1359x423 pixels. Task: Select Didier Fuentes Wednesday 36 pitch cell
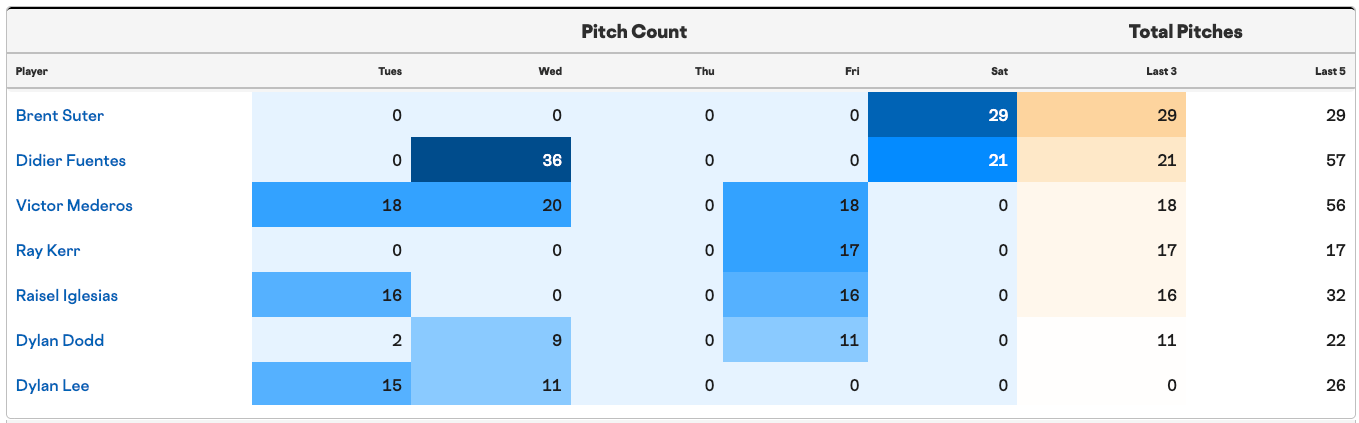(491, 160)
